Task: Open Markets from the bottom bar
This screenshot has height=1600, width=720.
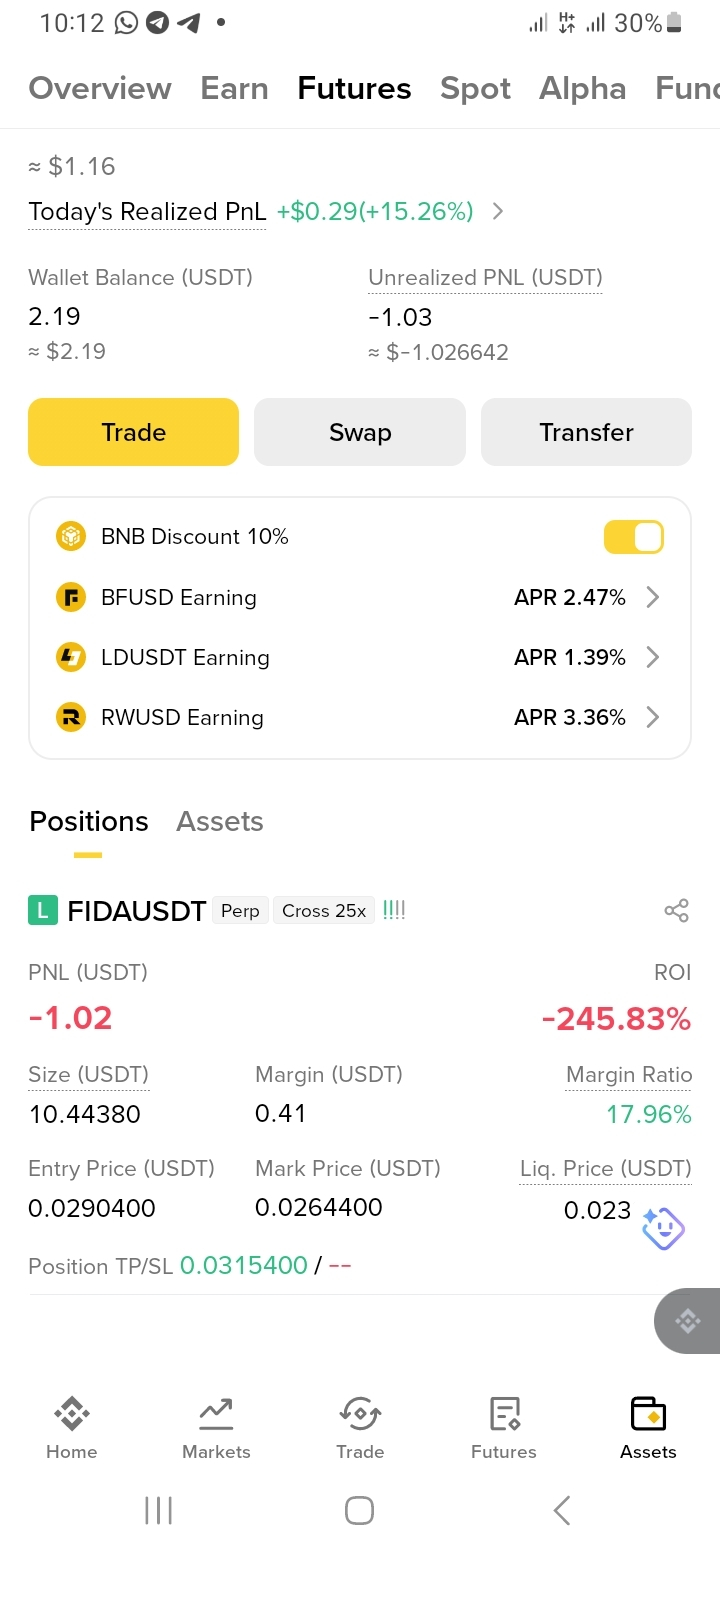Action: point(216,1428)
